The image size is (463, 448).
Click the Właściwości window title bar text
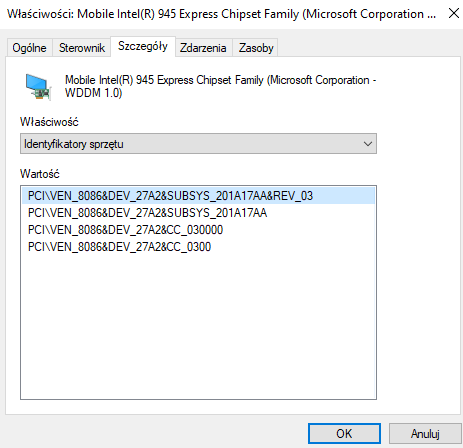[x=221, y=14]
